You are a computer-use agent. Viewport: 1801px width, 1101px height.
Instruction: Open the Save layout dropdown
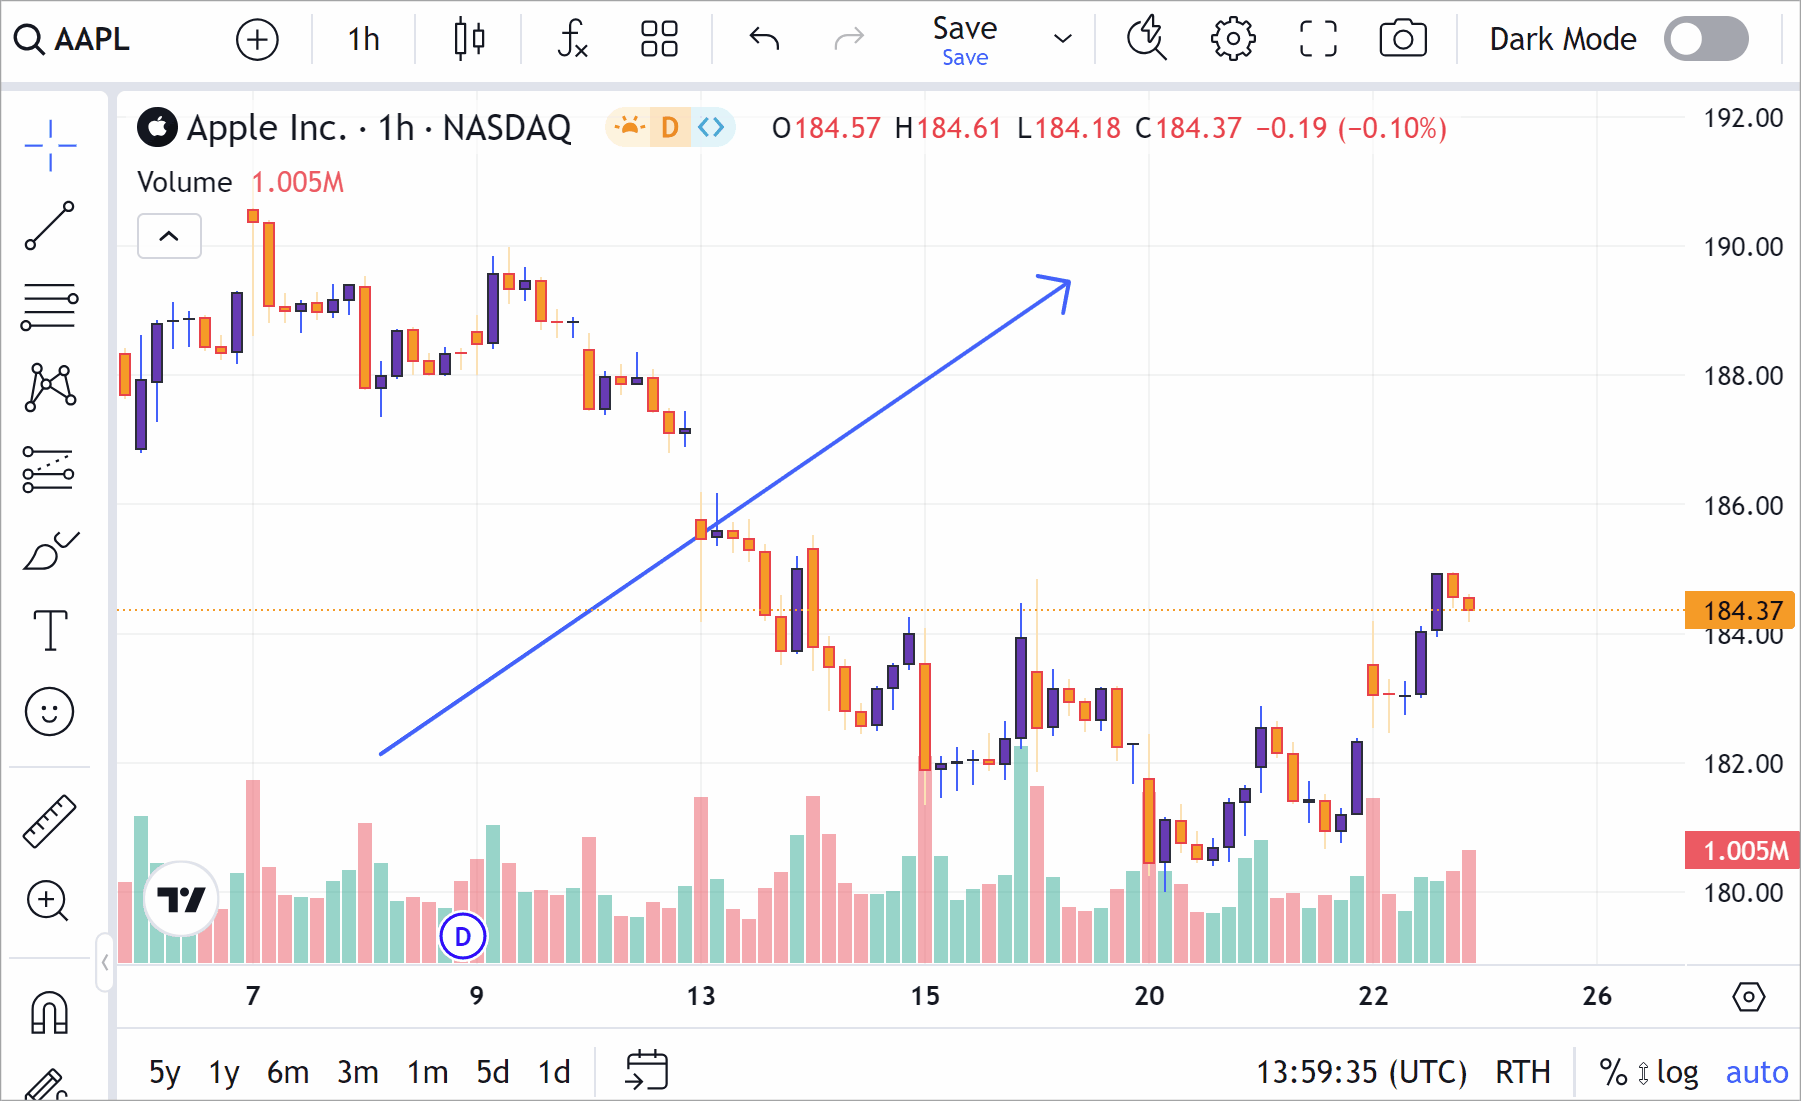pos(1062,40)
